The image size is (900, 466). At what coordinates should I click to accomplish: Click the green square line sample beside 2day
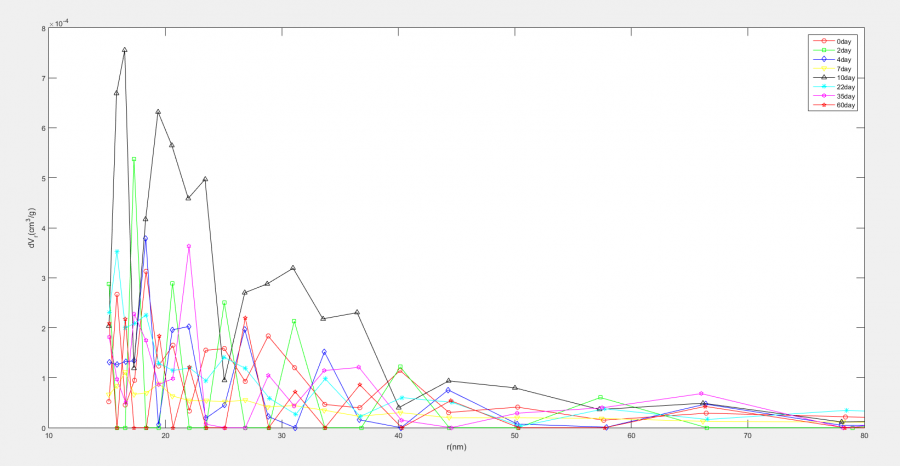point(824,51)
